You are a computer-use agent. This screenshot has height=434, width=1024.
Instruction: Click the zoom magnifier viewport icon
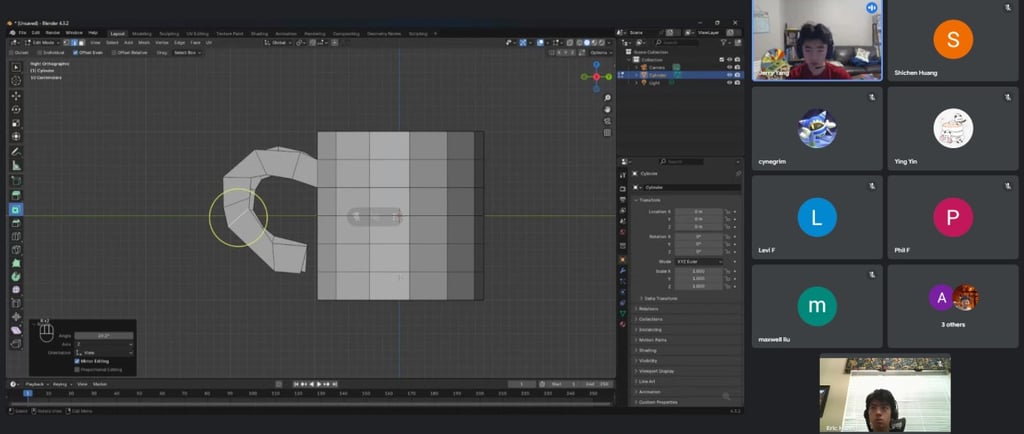click(607, 97)
